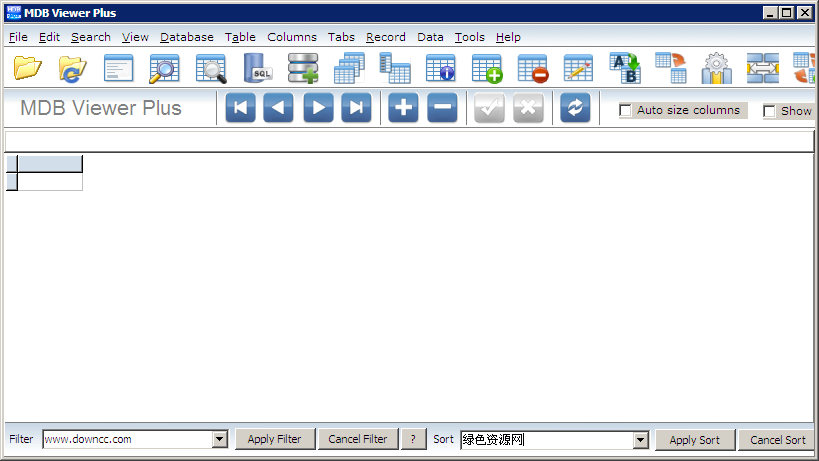The height and width of the screenshot is (461, 819).
Task: Cancel edit with X button
Action: click(529, 108)
